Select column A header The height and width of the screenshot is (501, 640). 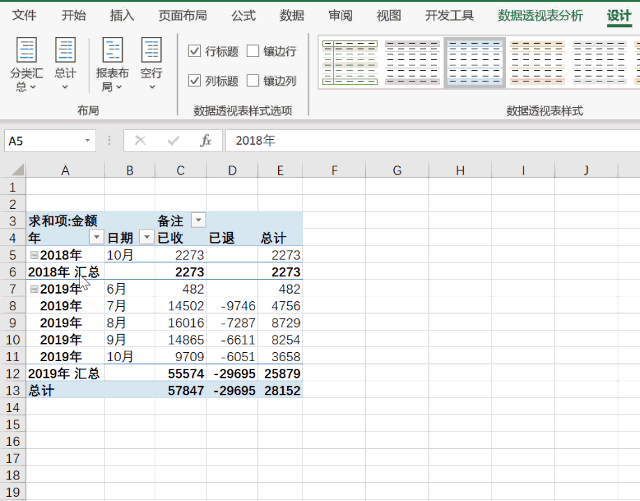(x=65, y=170)
